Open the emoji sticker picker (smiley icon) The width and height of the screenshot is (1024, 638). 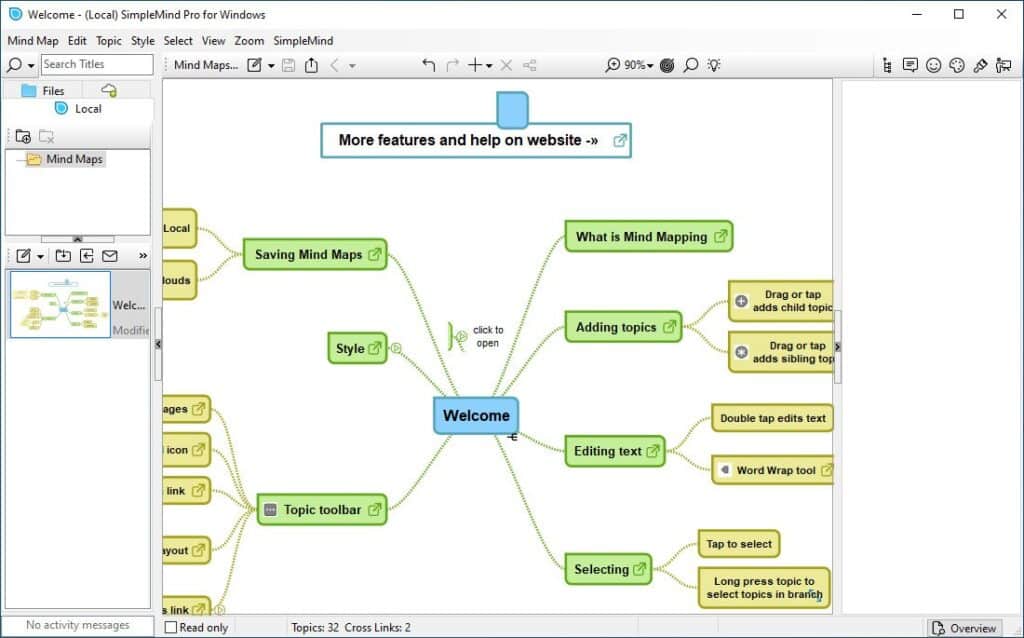click(933, 65)
